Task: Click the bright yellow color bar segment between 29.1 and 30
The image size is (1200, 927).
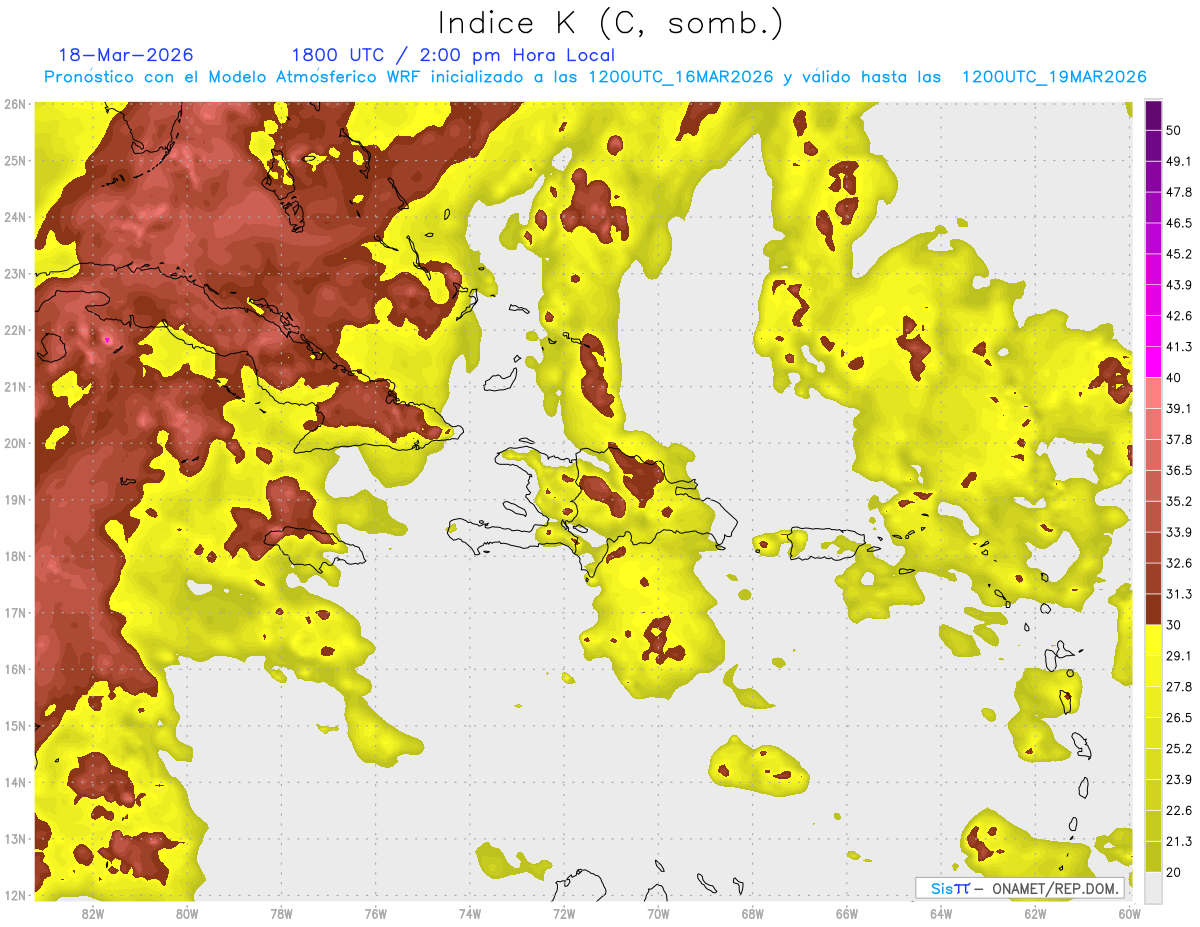Action: click(1153, 640)
